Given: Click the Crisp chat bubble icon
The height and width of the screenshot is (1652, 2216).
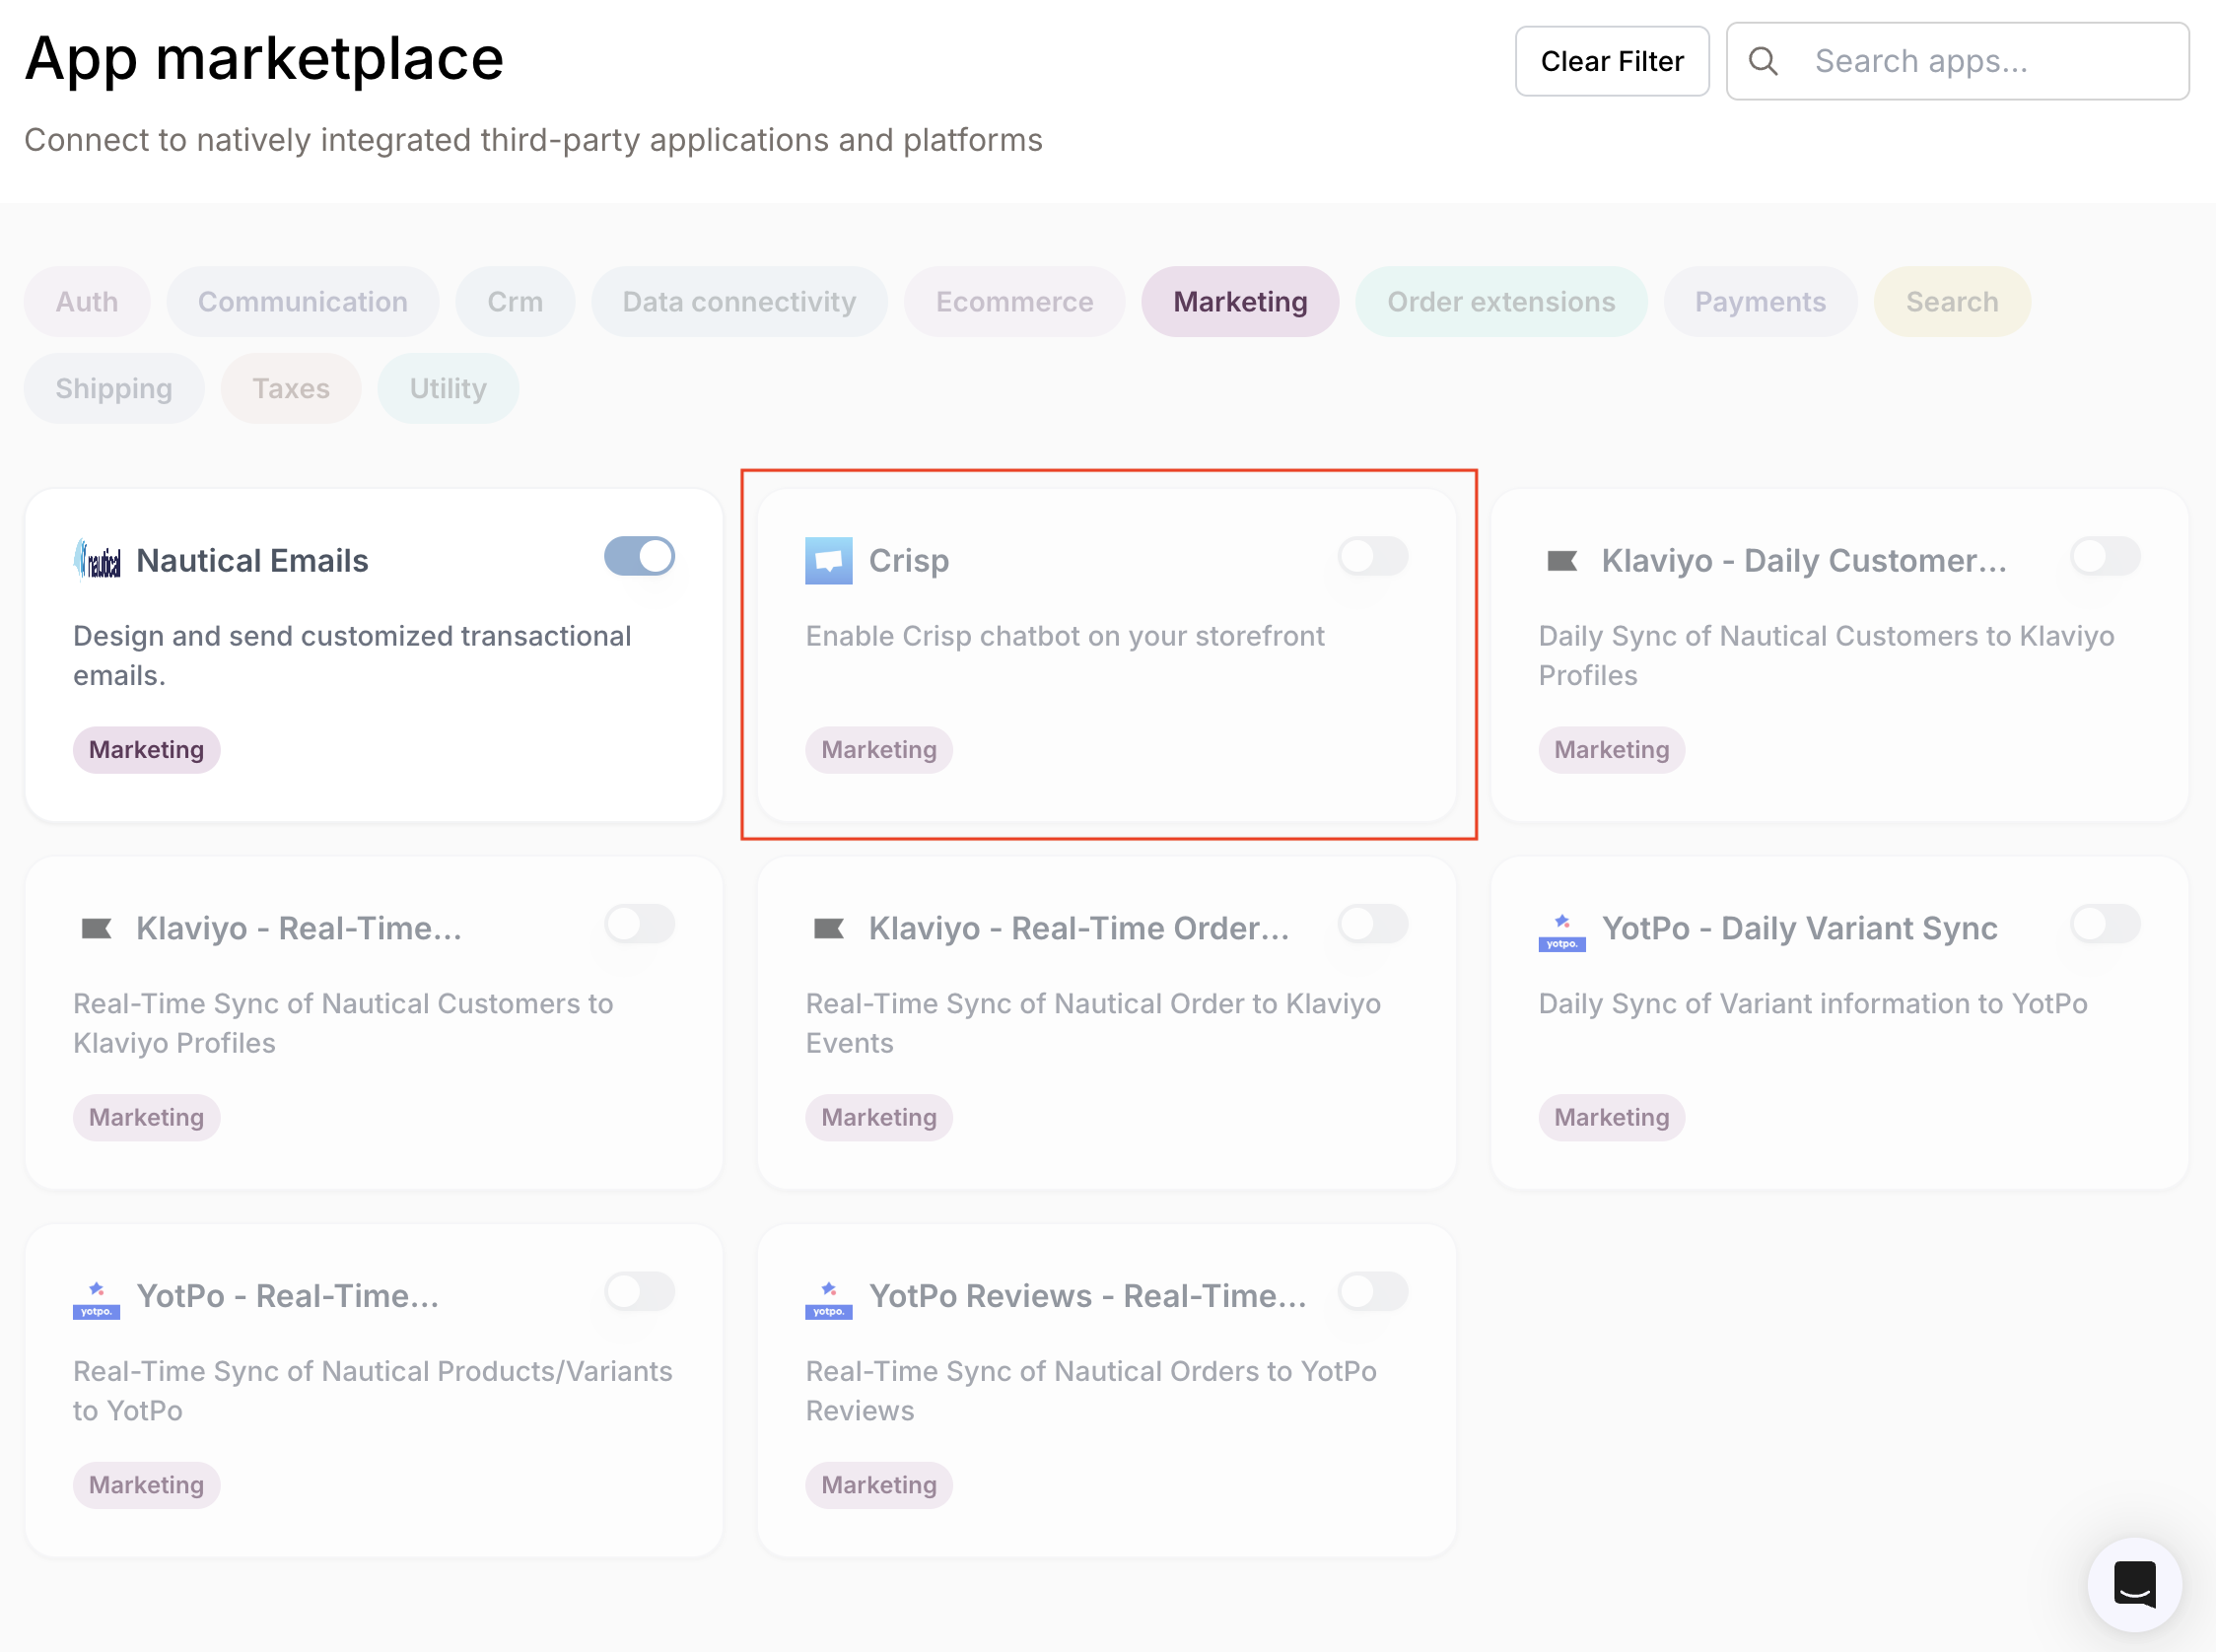Looking at the screenshot, I should [827, 559].
